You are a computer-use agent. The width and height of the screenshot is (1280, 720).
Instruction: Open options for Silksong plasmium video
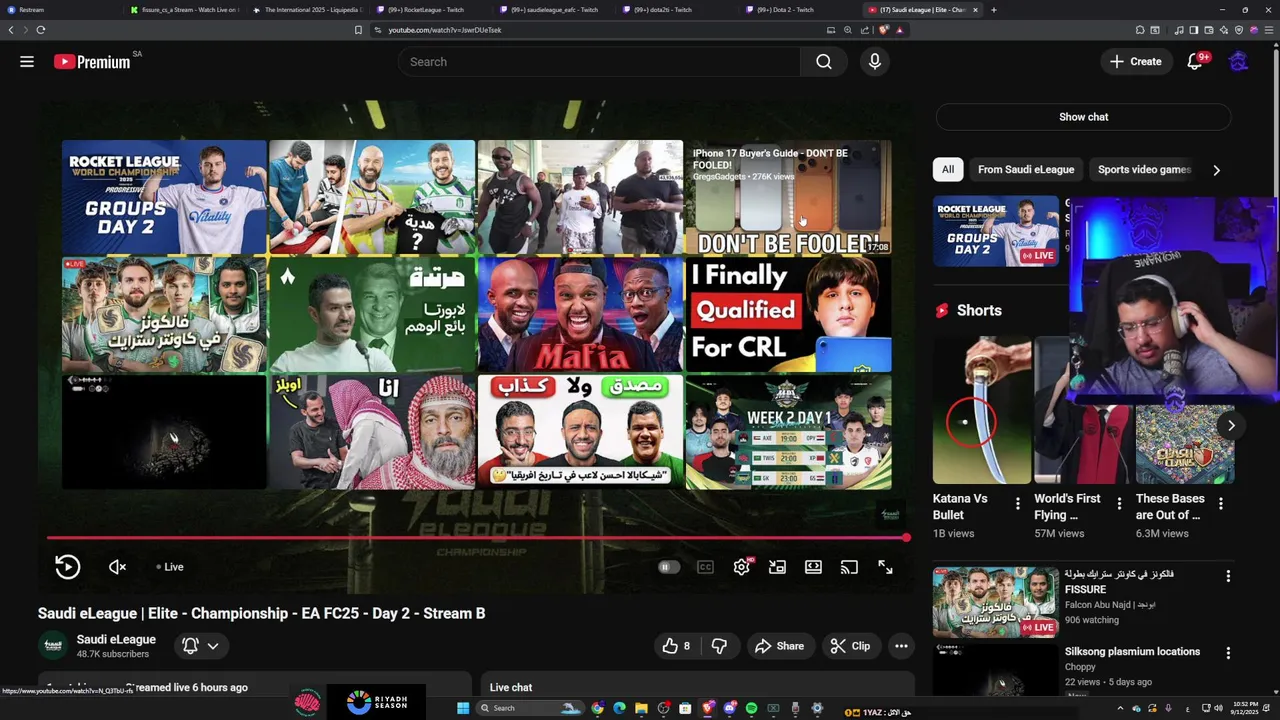(x=1228, y=653)
